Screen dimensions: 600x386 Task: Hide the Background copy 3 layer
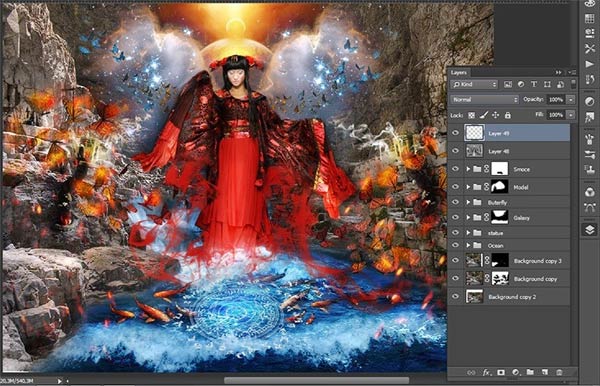click(x=455, y=261)
